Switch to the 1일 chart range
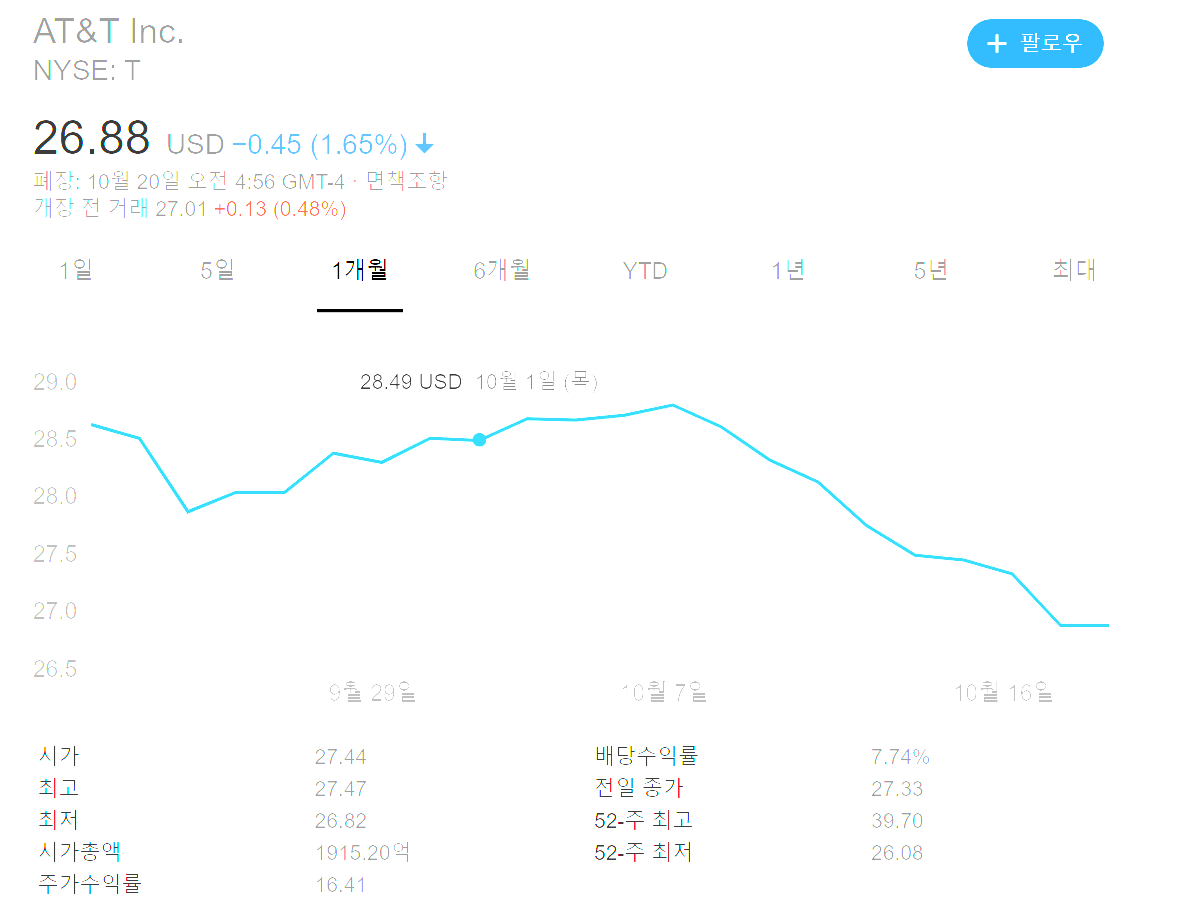Image resolution: width=1196 pixels, height=916 pixels. pos(76,270)
